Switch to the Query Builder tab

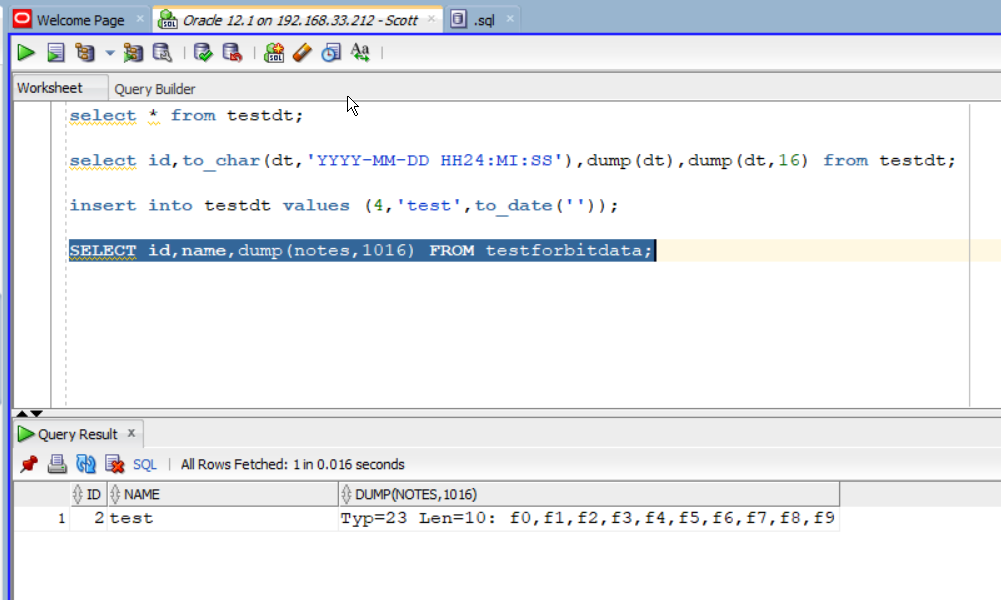[154, 89]
